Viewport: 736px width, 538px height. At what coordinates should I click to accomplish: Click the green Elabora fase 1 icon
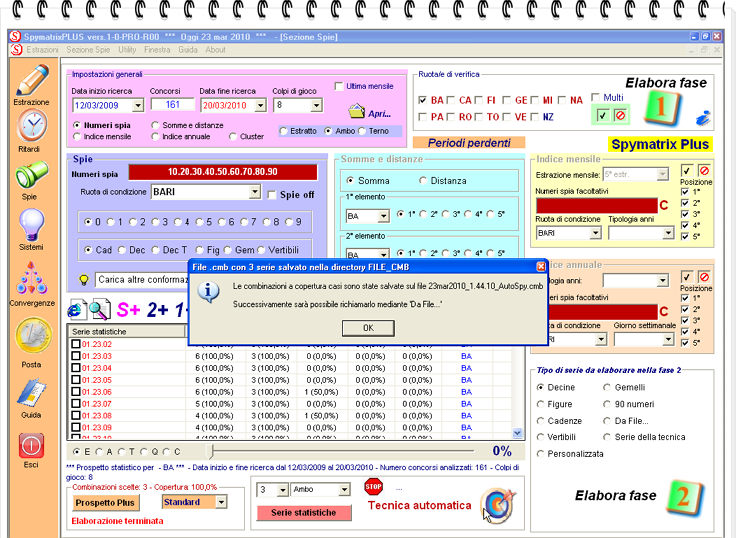662,108
